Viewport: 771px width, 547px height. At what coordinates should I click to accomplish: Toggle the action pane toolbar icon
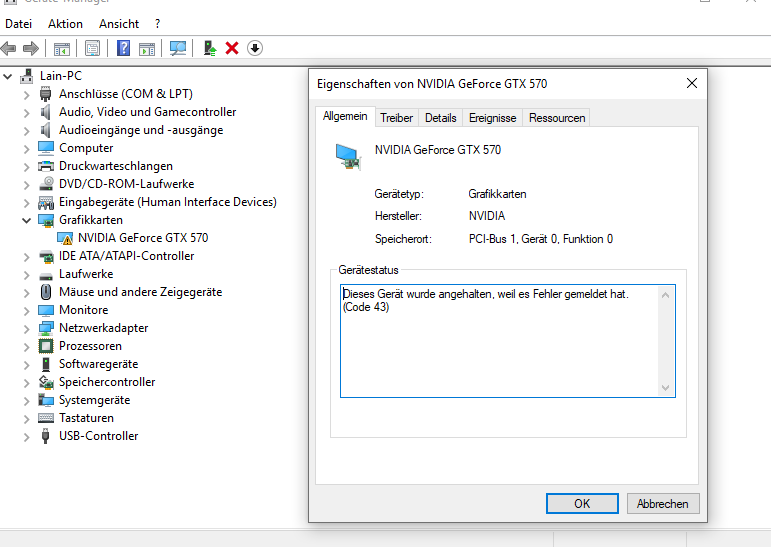coord(147,48)
